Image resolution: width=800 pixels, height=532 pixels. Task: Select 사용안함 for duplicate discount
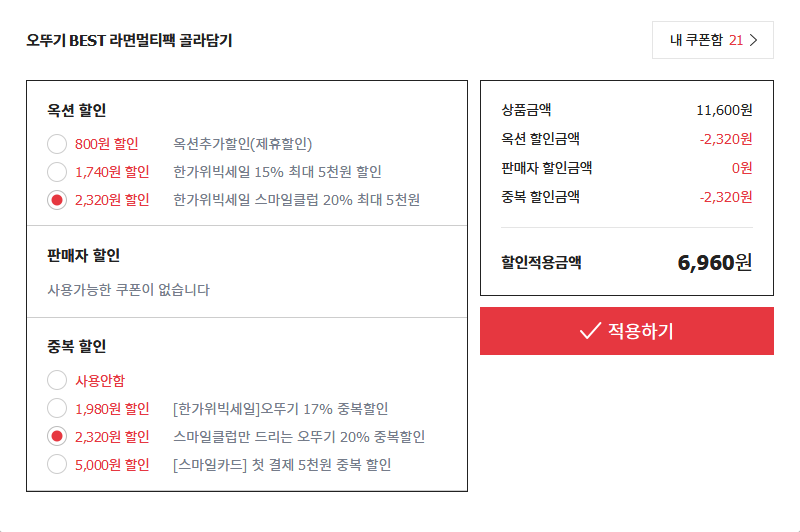pos(57,381)
